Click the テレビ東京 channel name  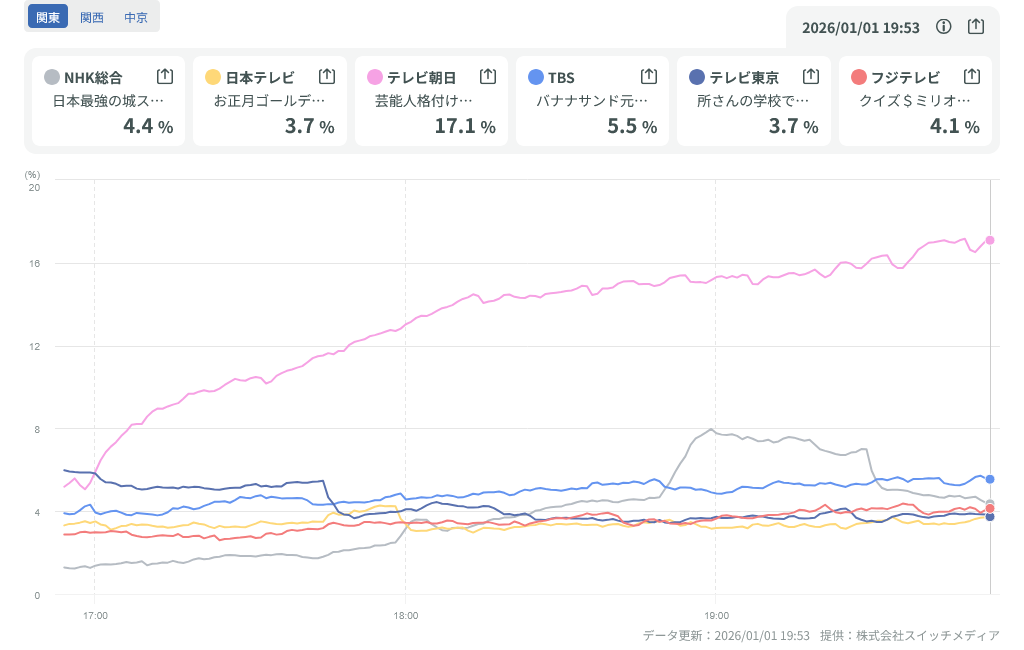click(x=744, y=77)
